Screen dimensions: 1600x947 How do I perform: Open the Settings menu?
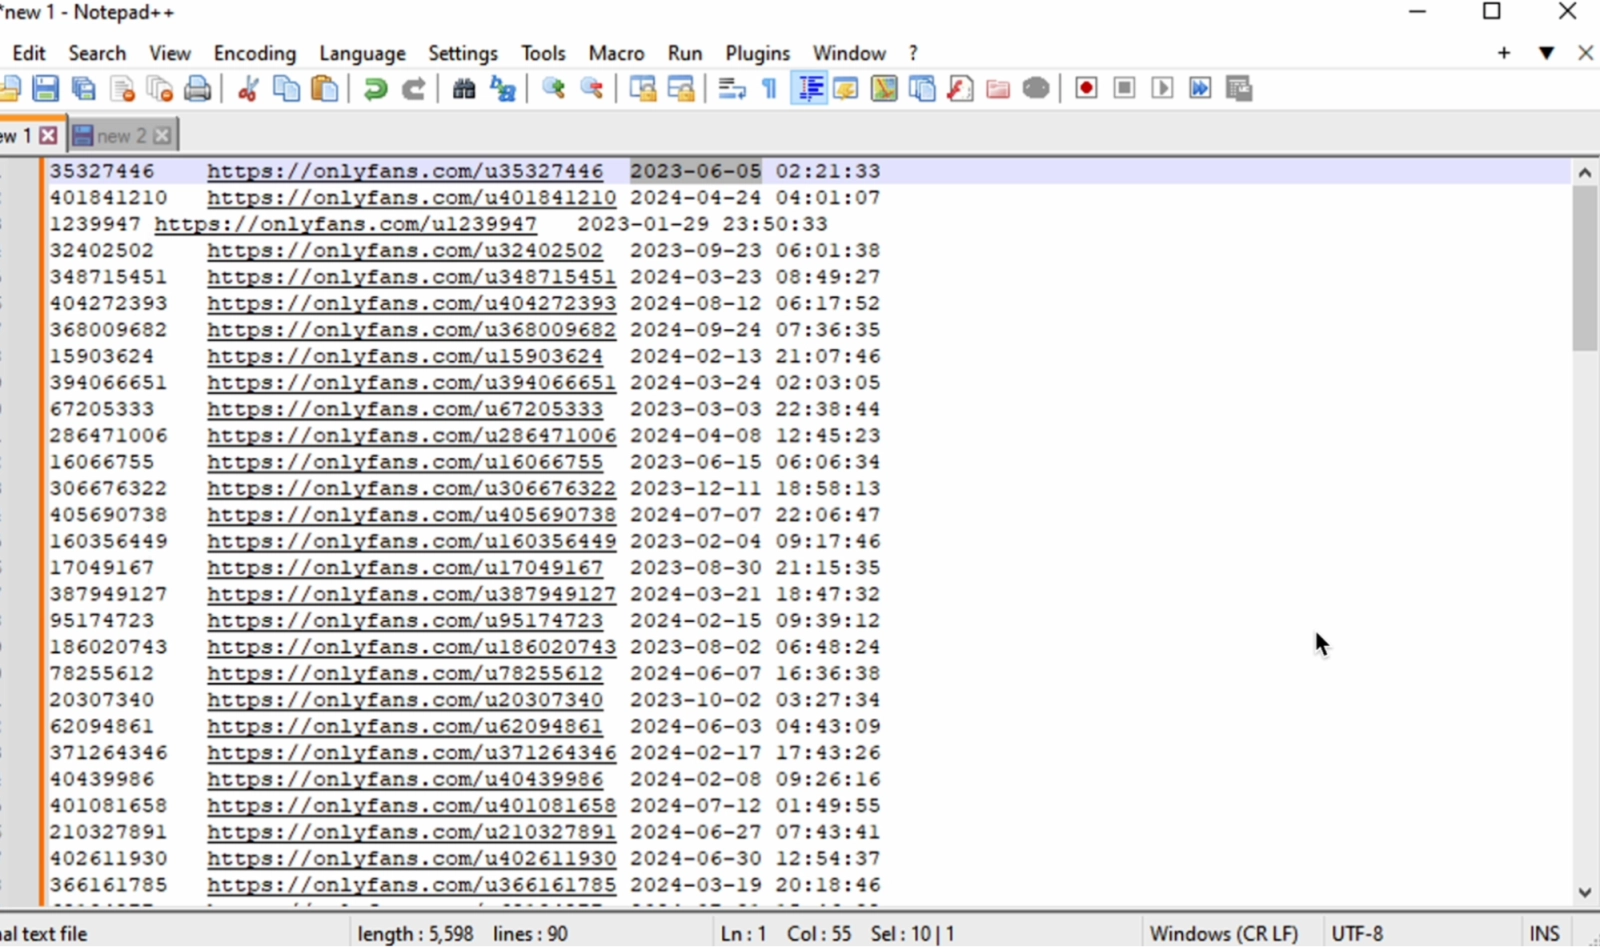pyautogui.click(x=463, y=53)
